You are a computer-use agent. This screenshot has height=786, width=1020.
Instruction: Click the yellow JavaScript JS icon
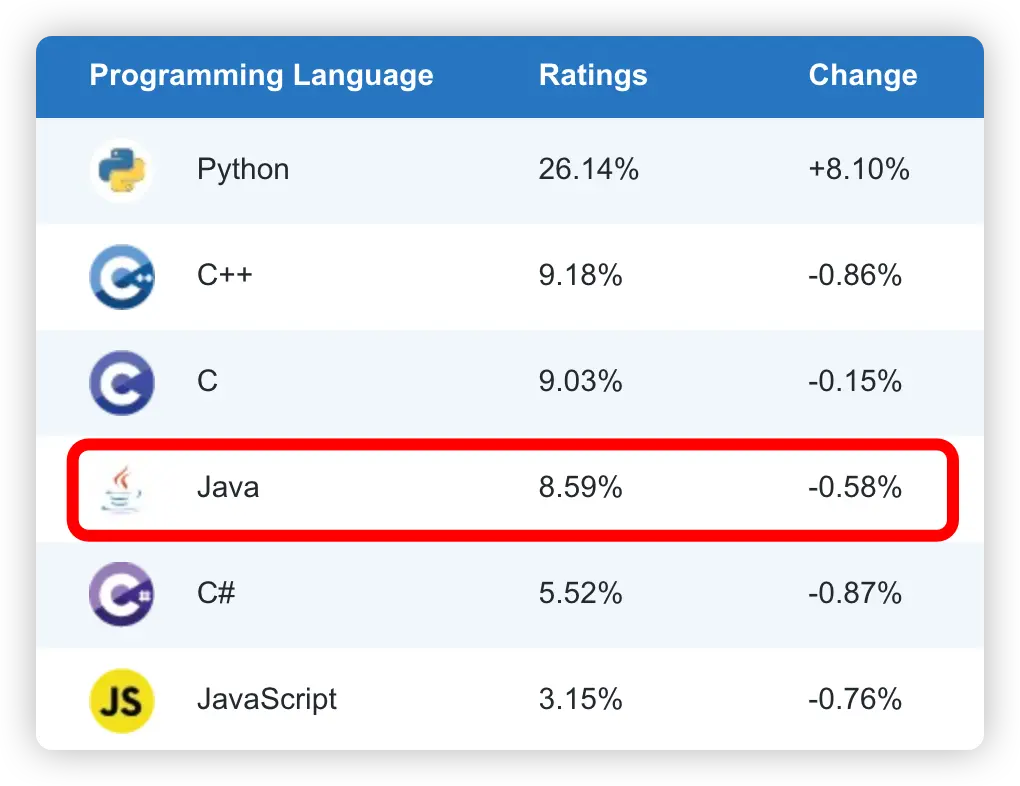[x=121, y=700]
